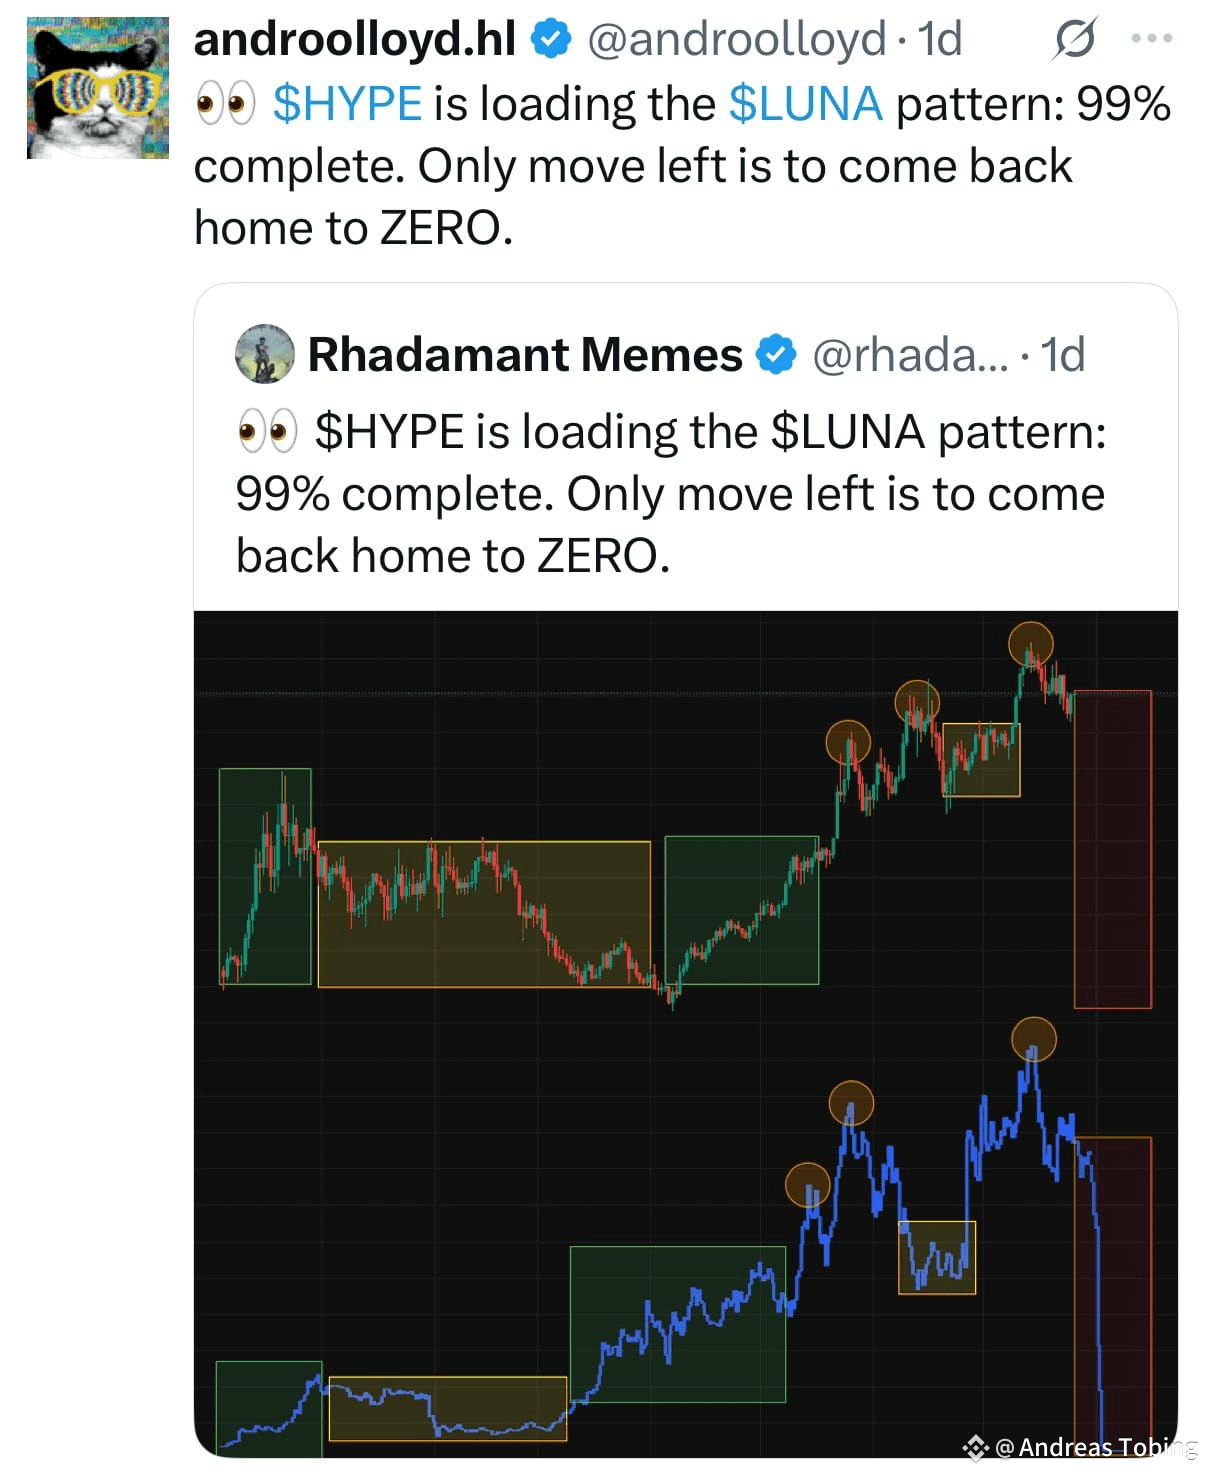This screenshot has height=1474, width=1206.
Task: Click Rhadamant Memes' profile avatar
Action: pyautogui.click(x=263, y=354)
